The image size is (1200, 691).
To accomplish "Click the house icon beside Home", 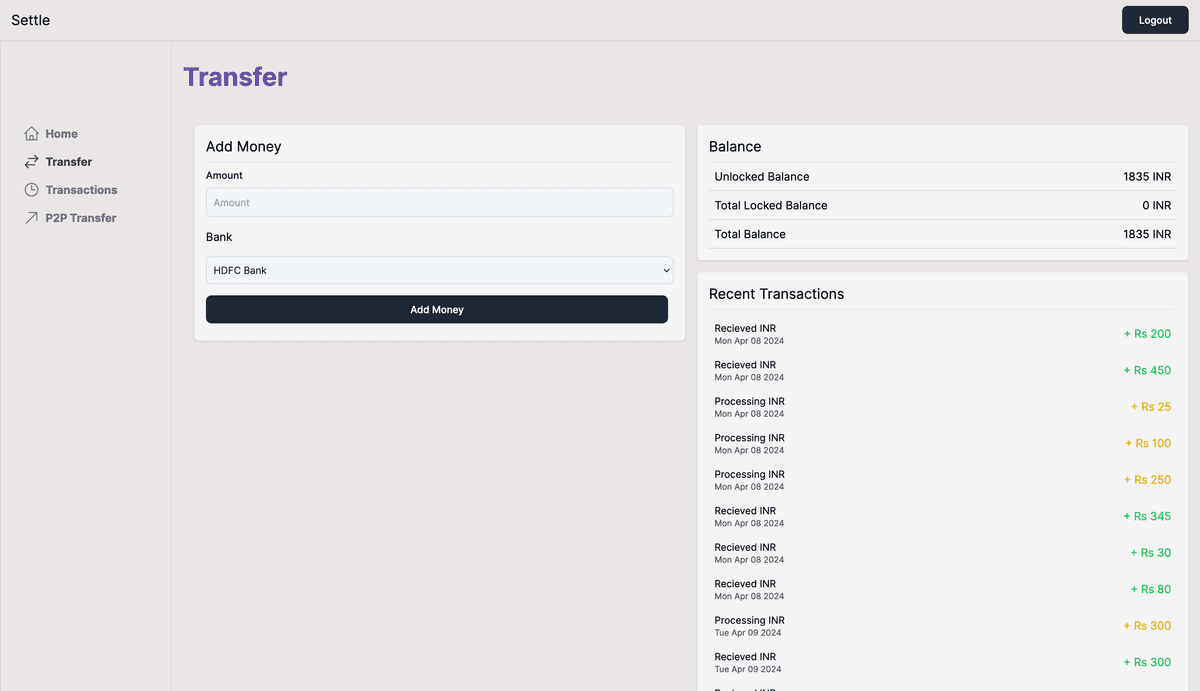I will [x=32, y=134].
